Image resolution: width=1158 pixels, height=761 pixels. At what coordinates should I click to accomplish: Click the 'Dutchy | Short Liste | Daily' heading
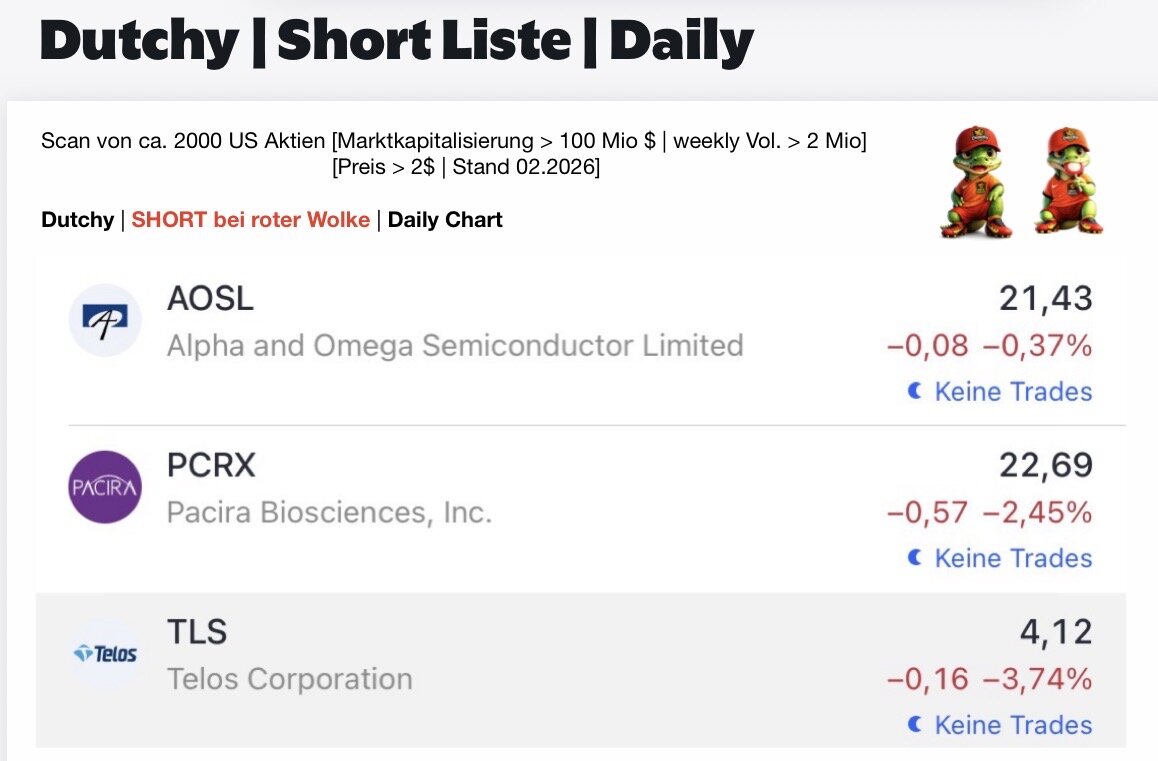396,42
